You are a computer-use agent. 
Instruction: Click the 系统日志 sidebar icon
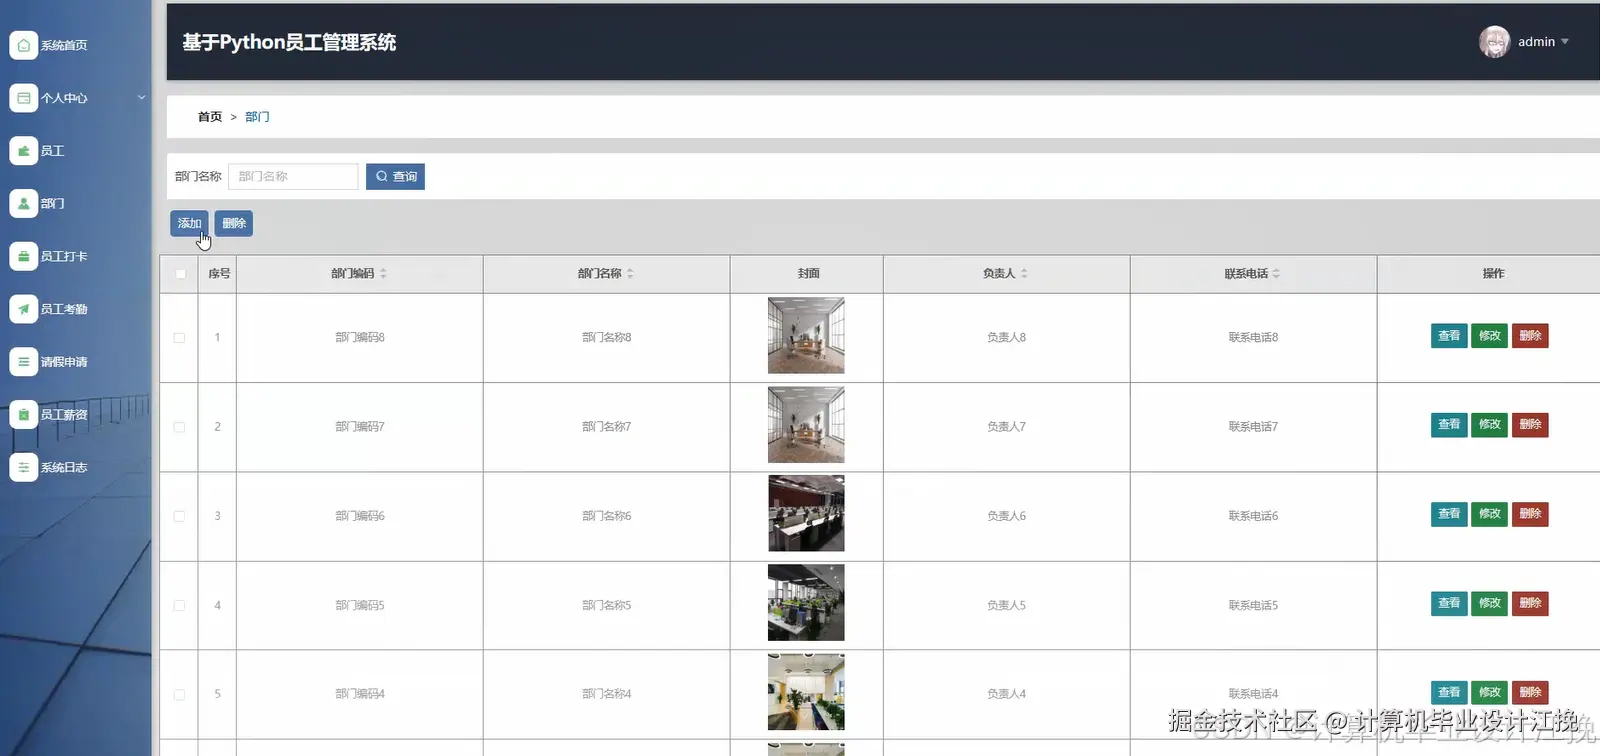[x=24, y=467]
